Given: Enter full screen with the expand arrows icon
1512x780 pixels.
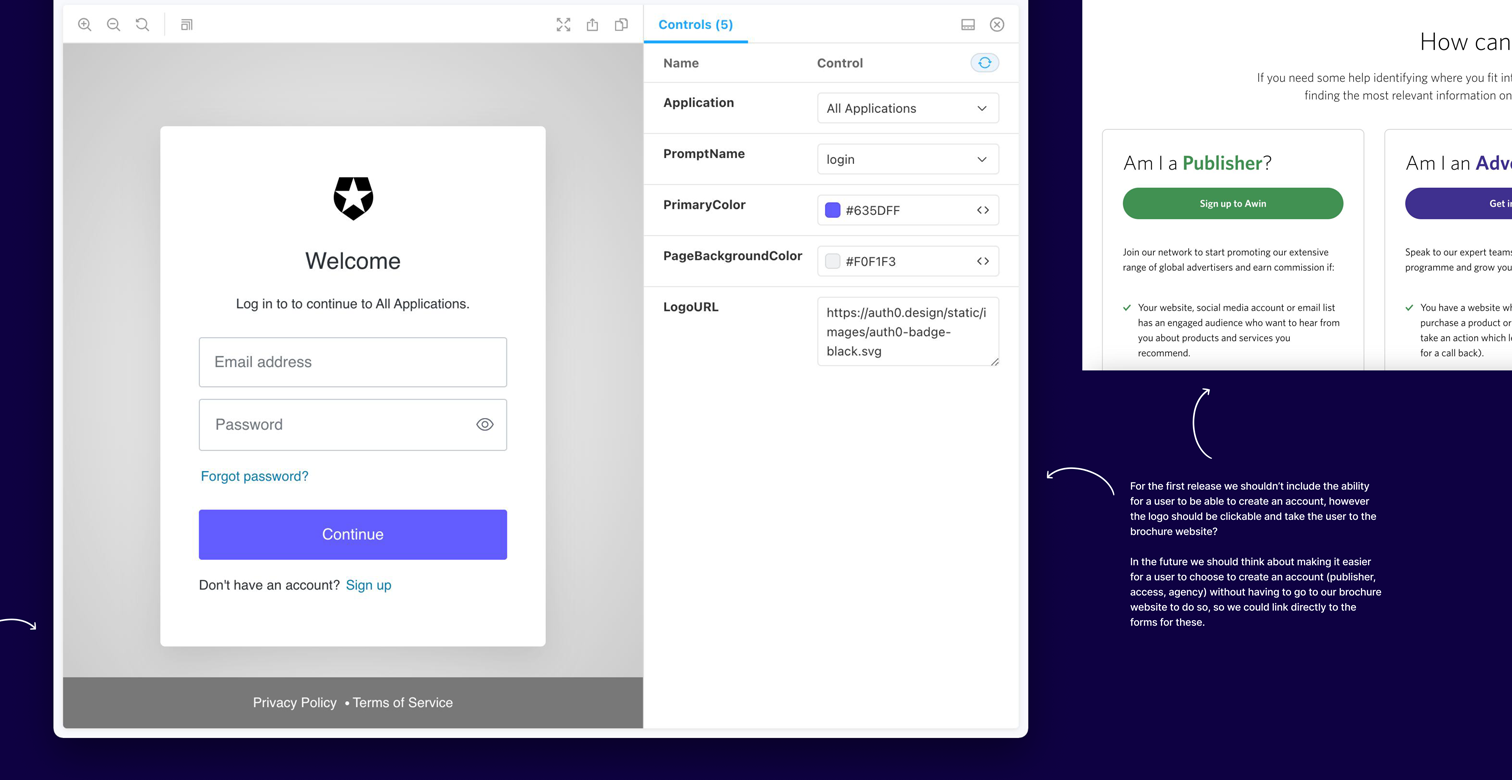Looking at the screenshot, I should pyautogui.click(x=564, y=25).
